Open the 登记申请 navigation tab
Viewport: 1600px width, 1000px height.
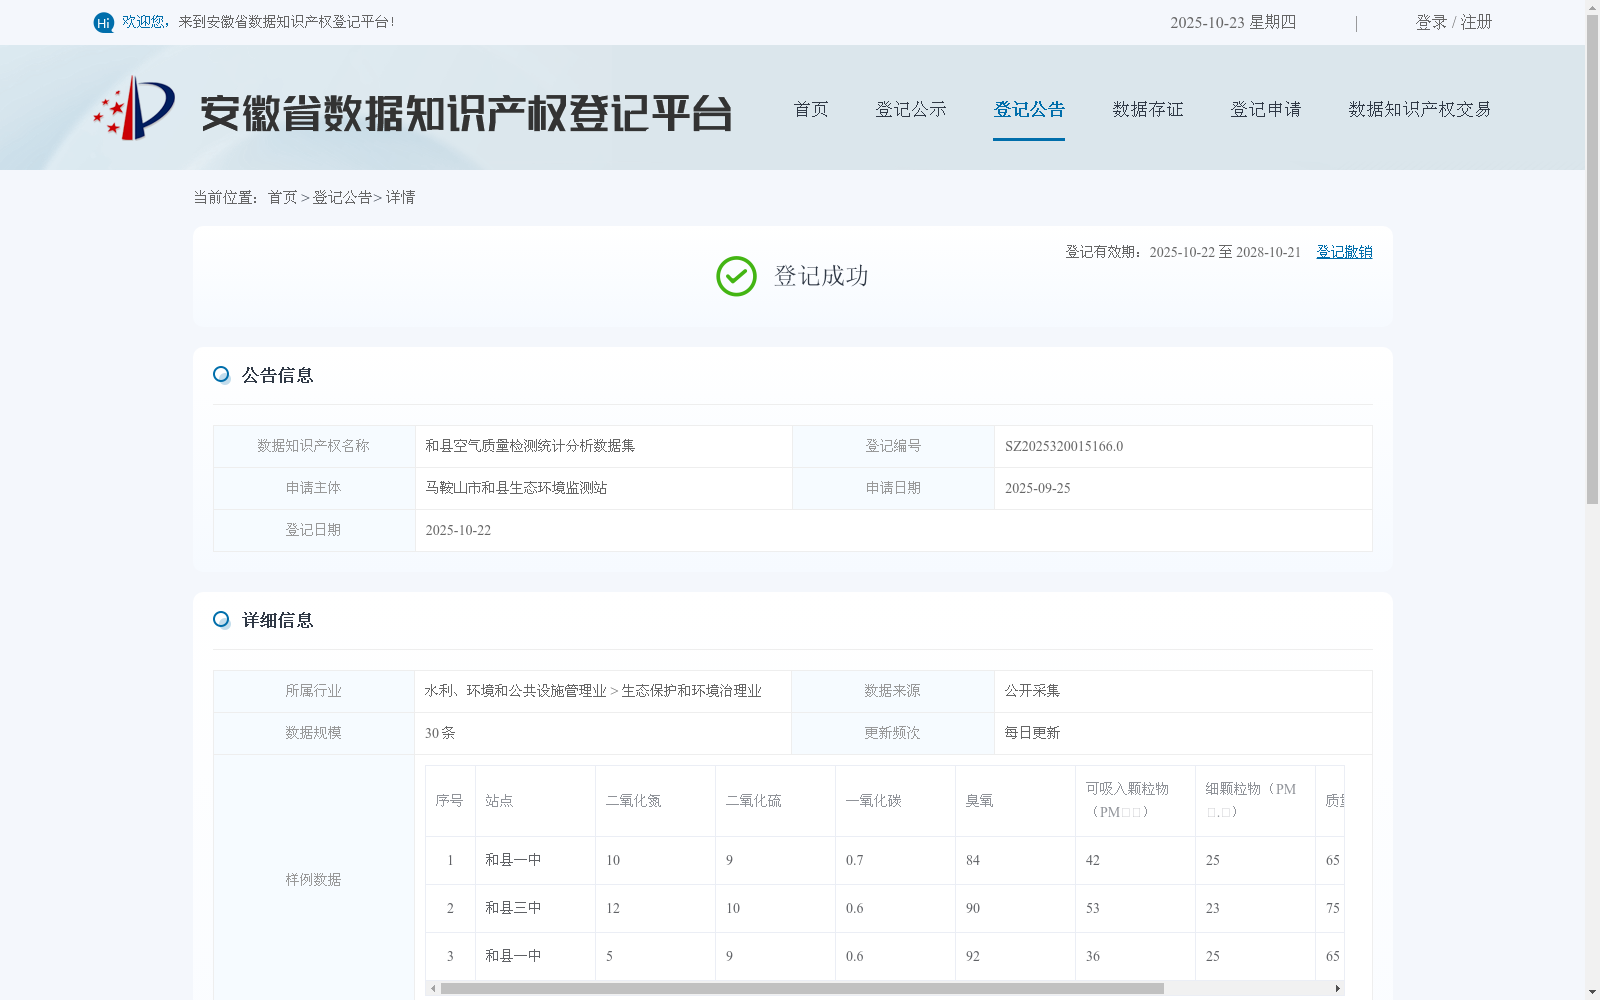[x=1266, y=109]
